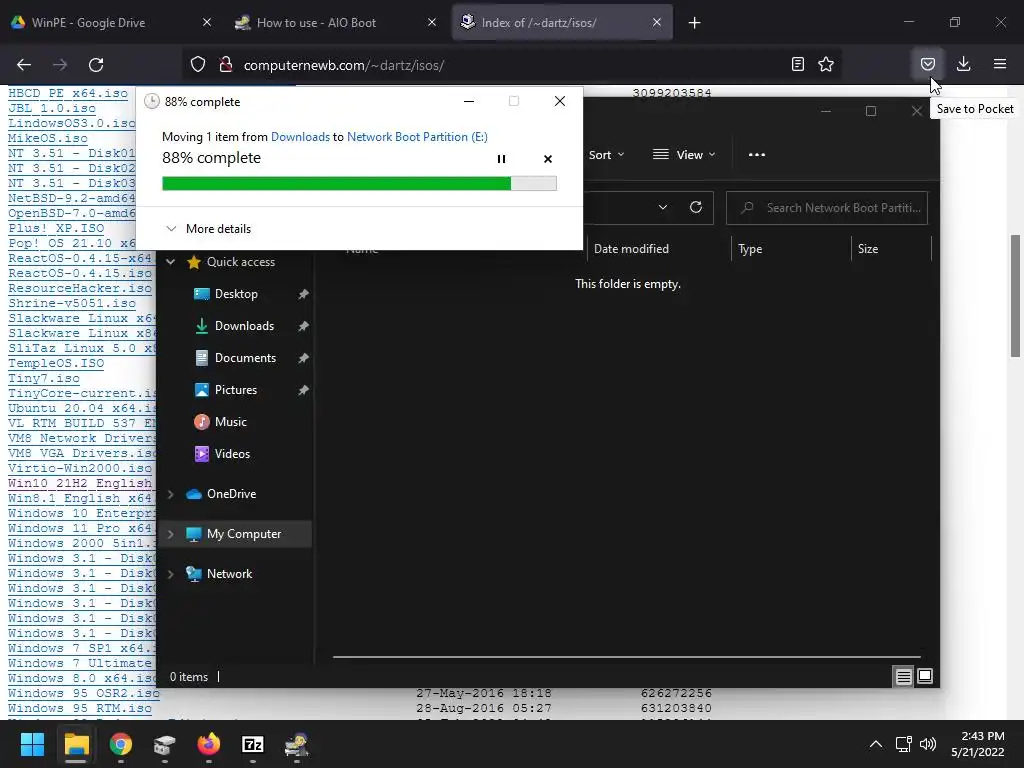Click the site security padlock icon
Viewport: 1024px width, 768px height.
(225, 65)
